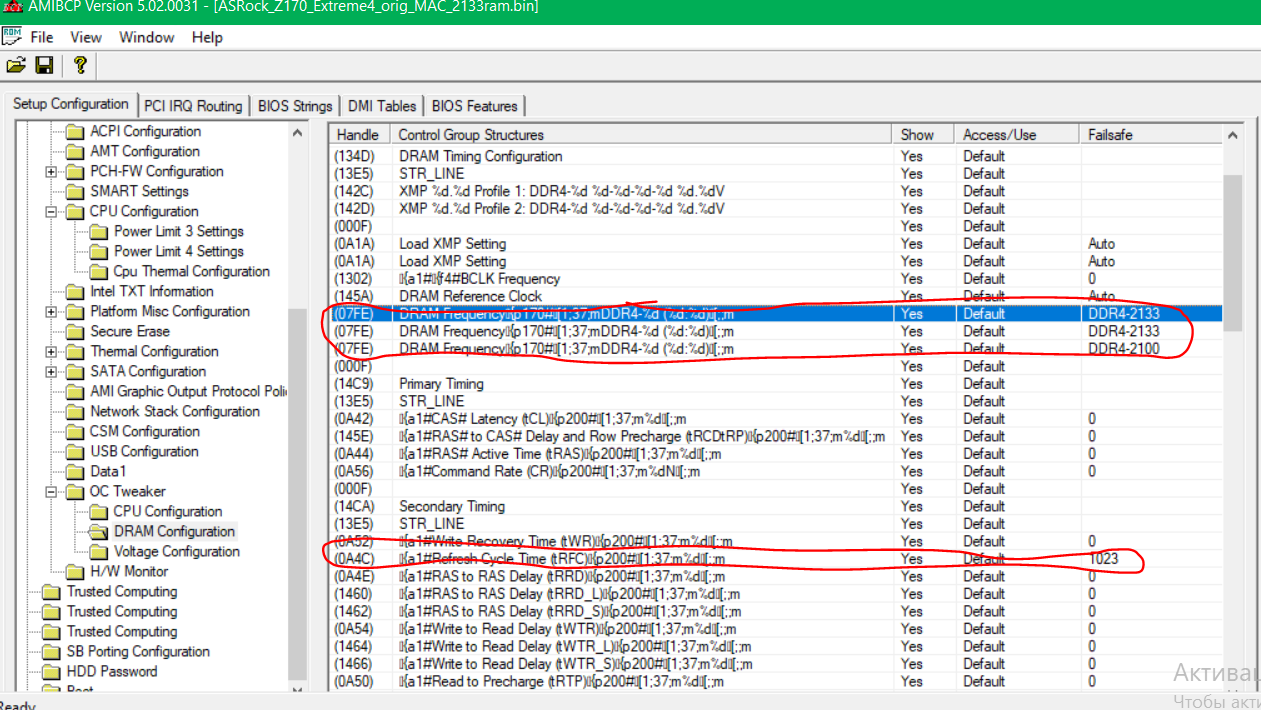Expand the SATA Configuration node

51,371
